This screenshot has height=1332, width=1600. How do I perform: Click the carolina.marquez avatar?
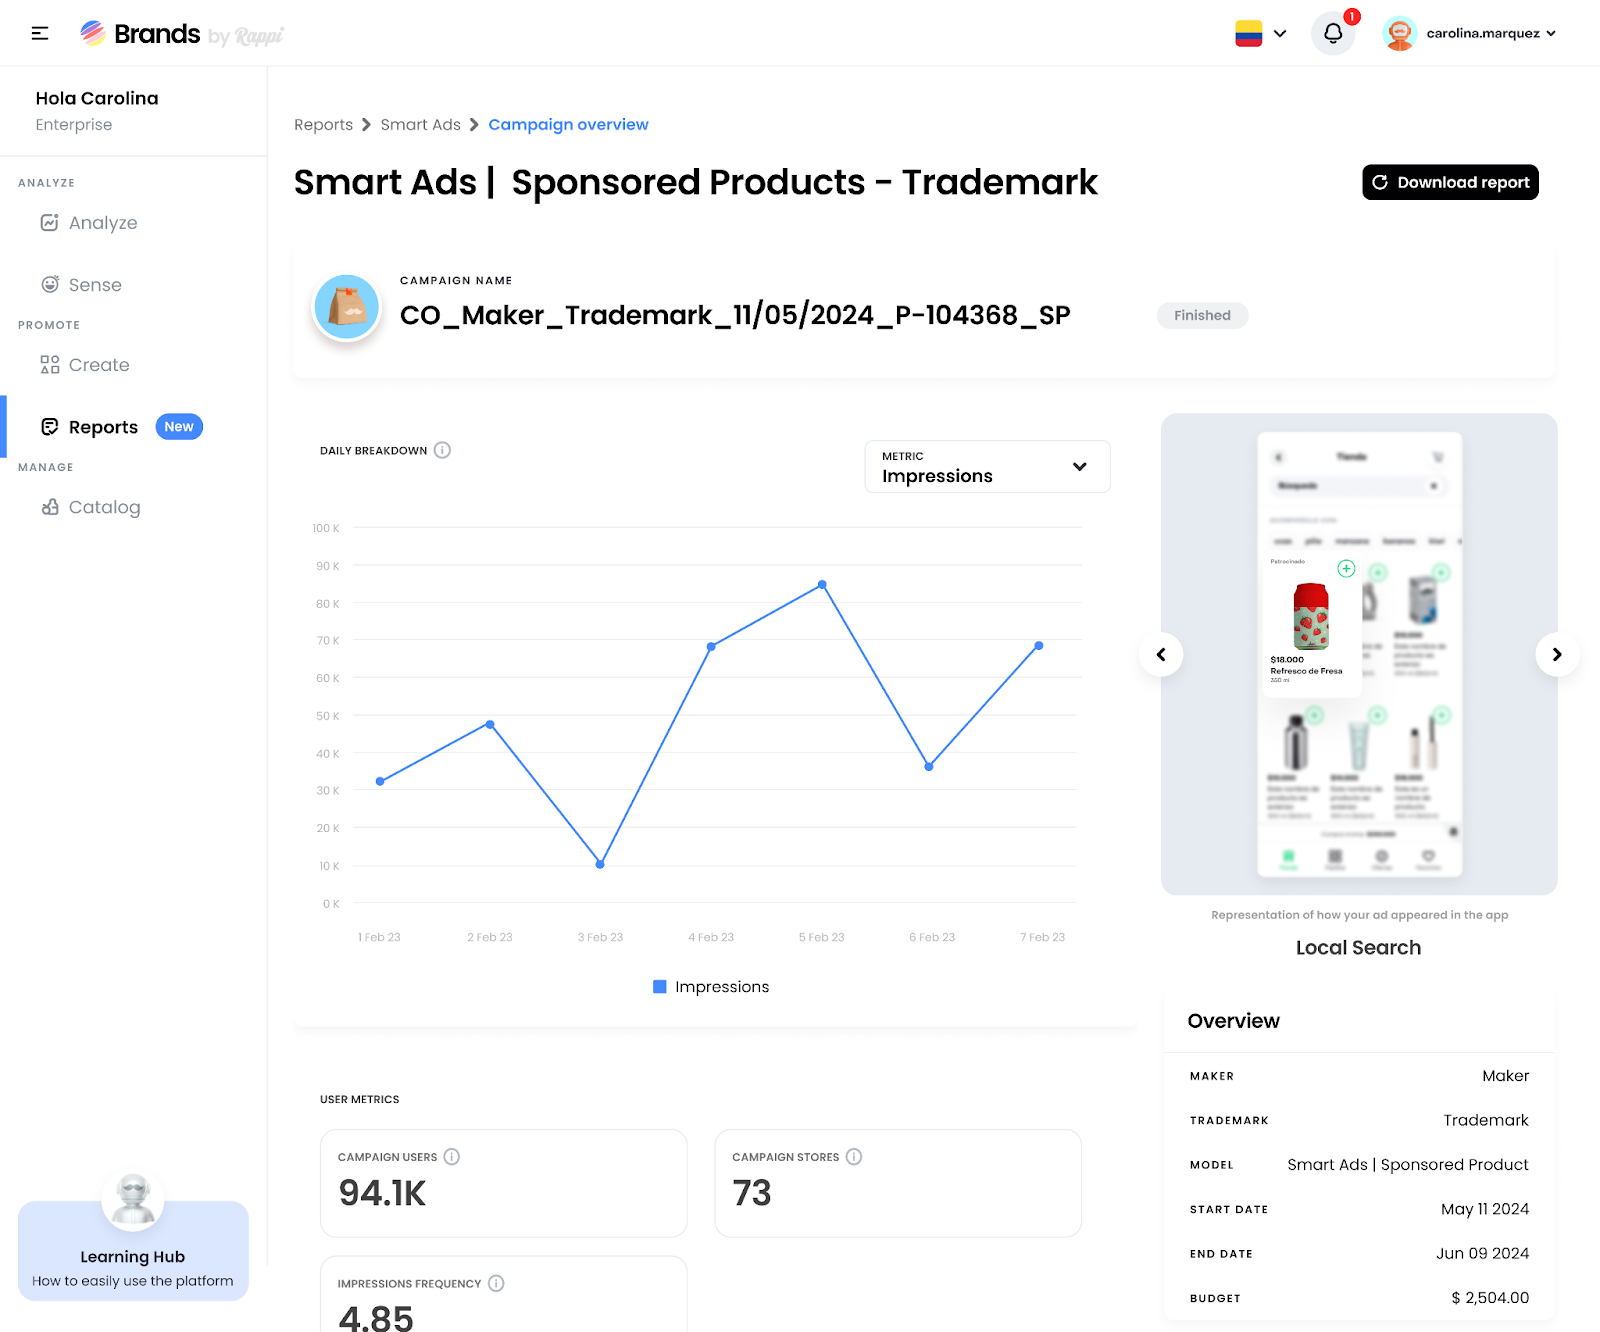(x=1399, y=34)
